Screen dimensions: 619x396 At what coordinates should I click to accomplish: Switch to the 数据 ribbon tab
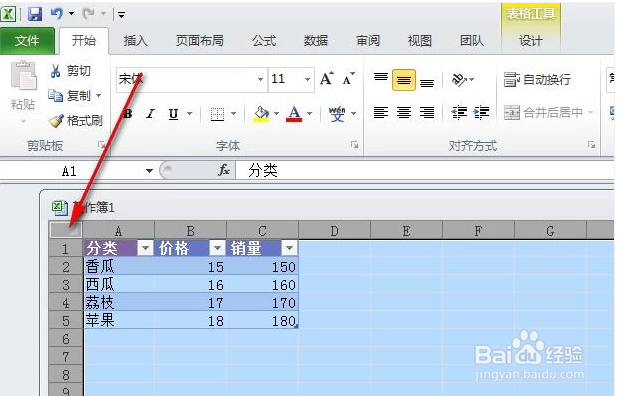pyautogui.click(x=316, y=40)
